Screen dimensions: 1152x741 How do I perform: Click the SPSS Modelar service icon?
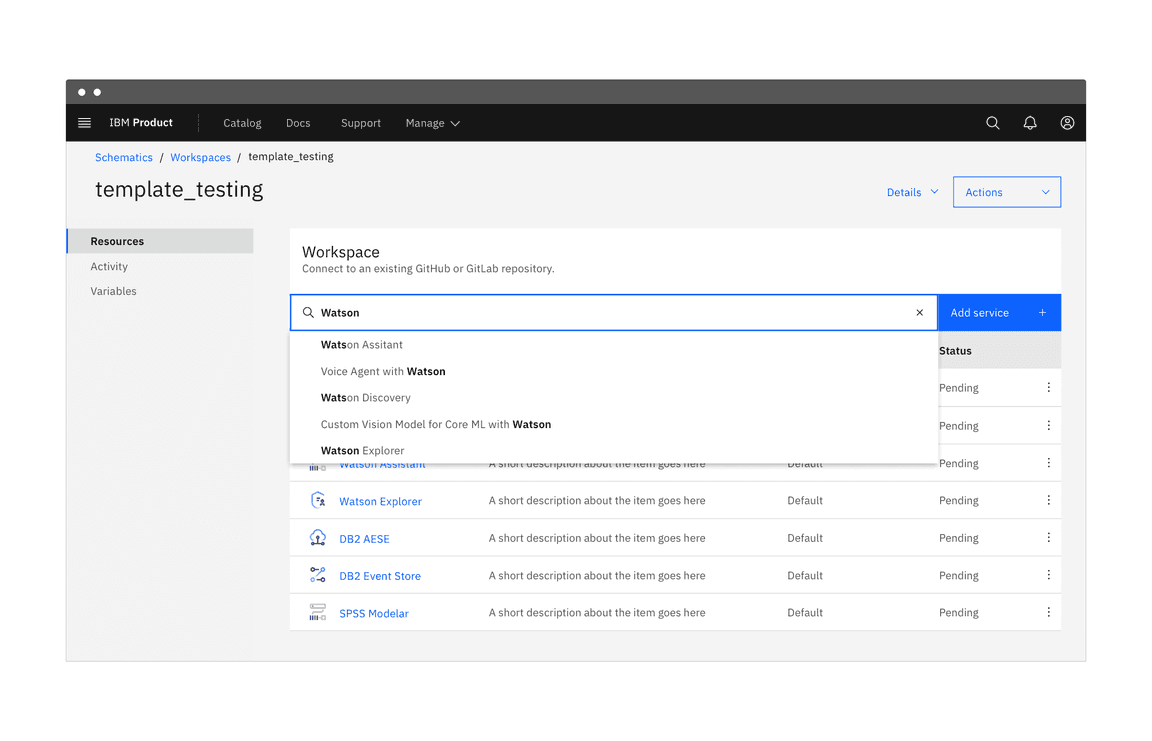pyautogui.click(x=317, y=612)
